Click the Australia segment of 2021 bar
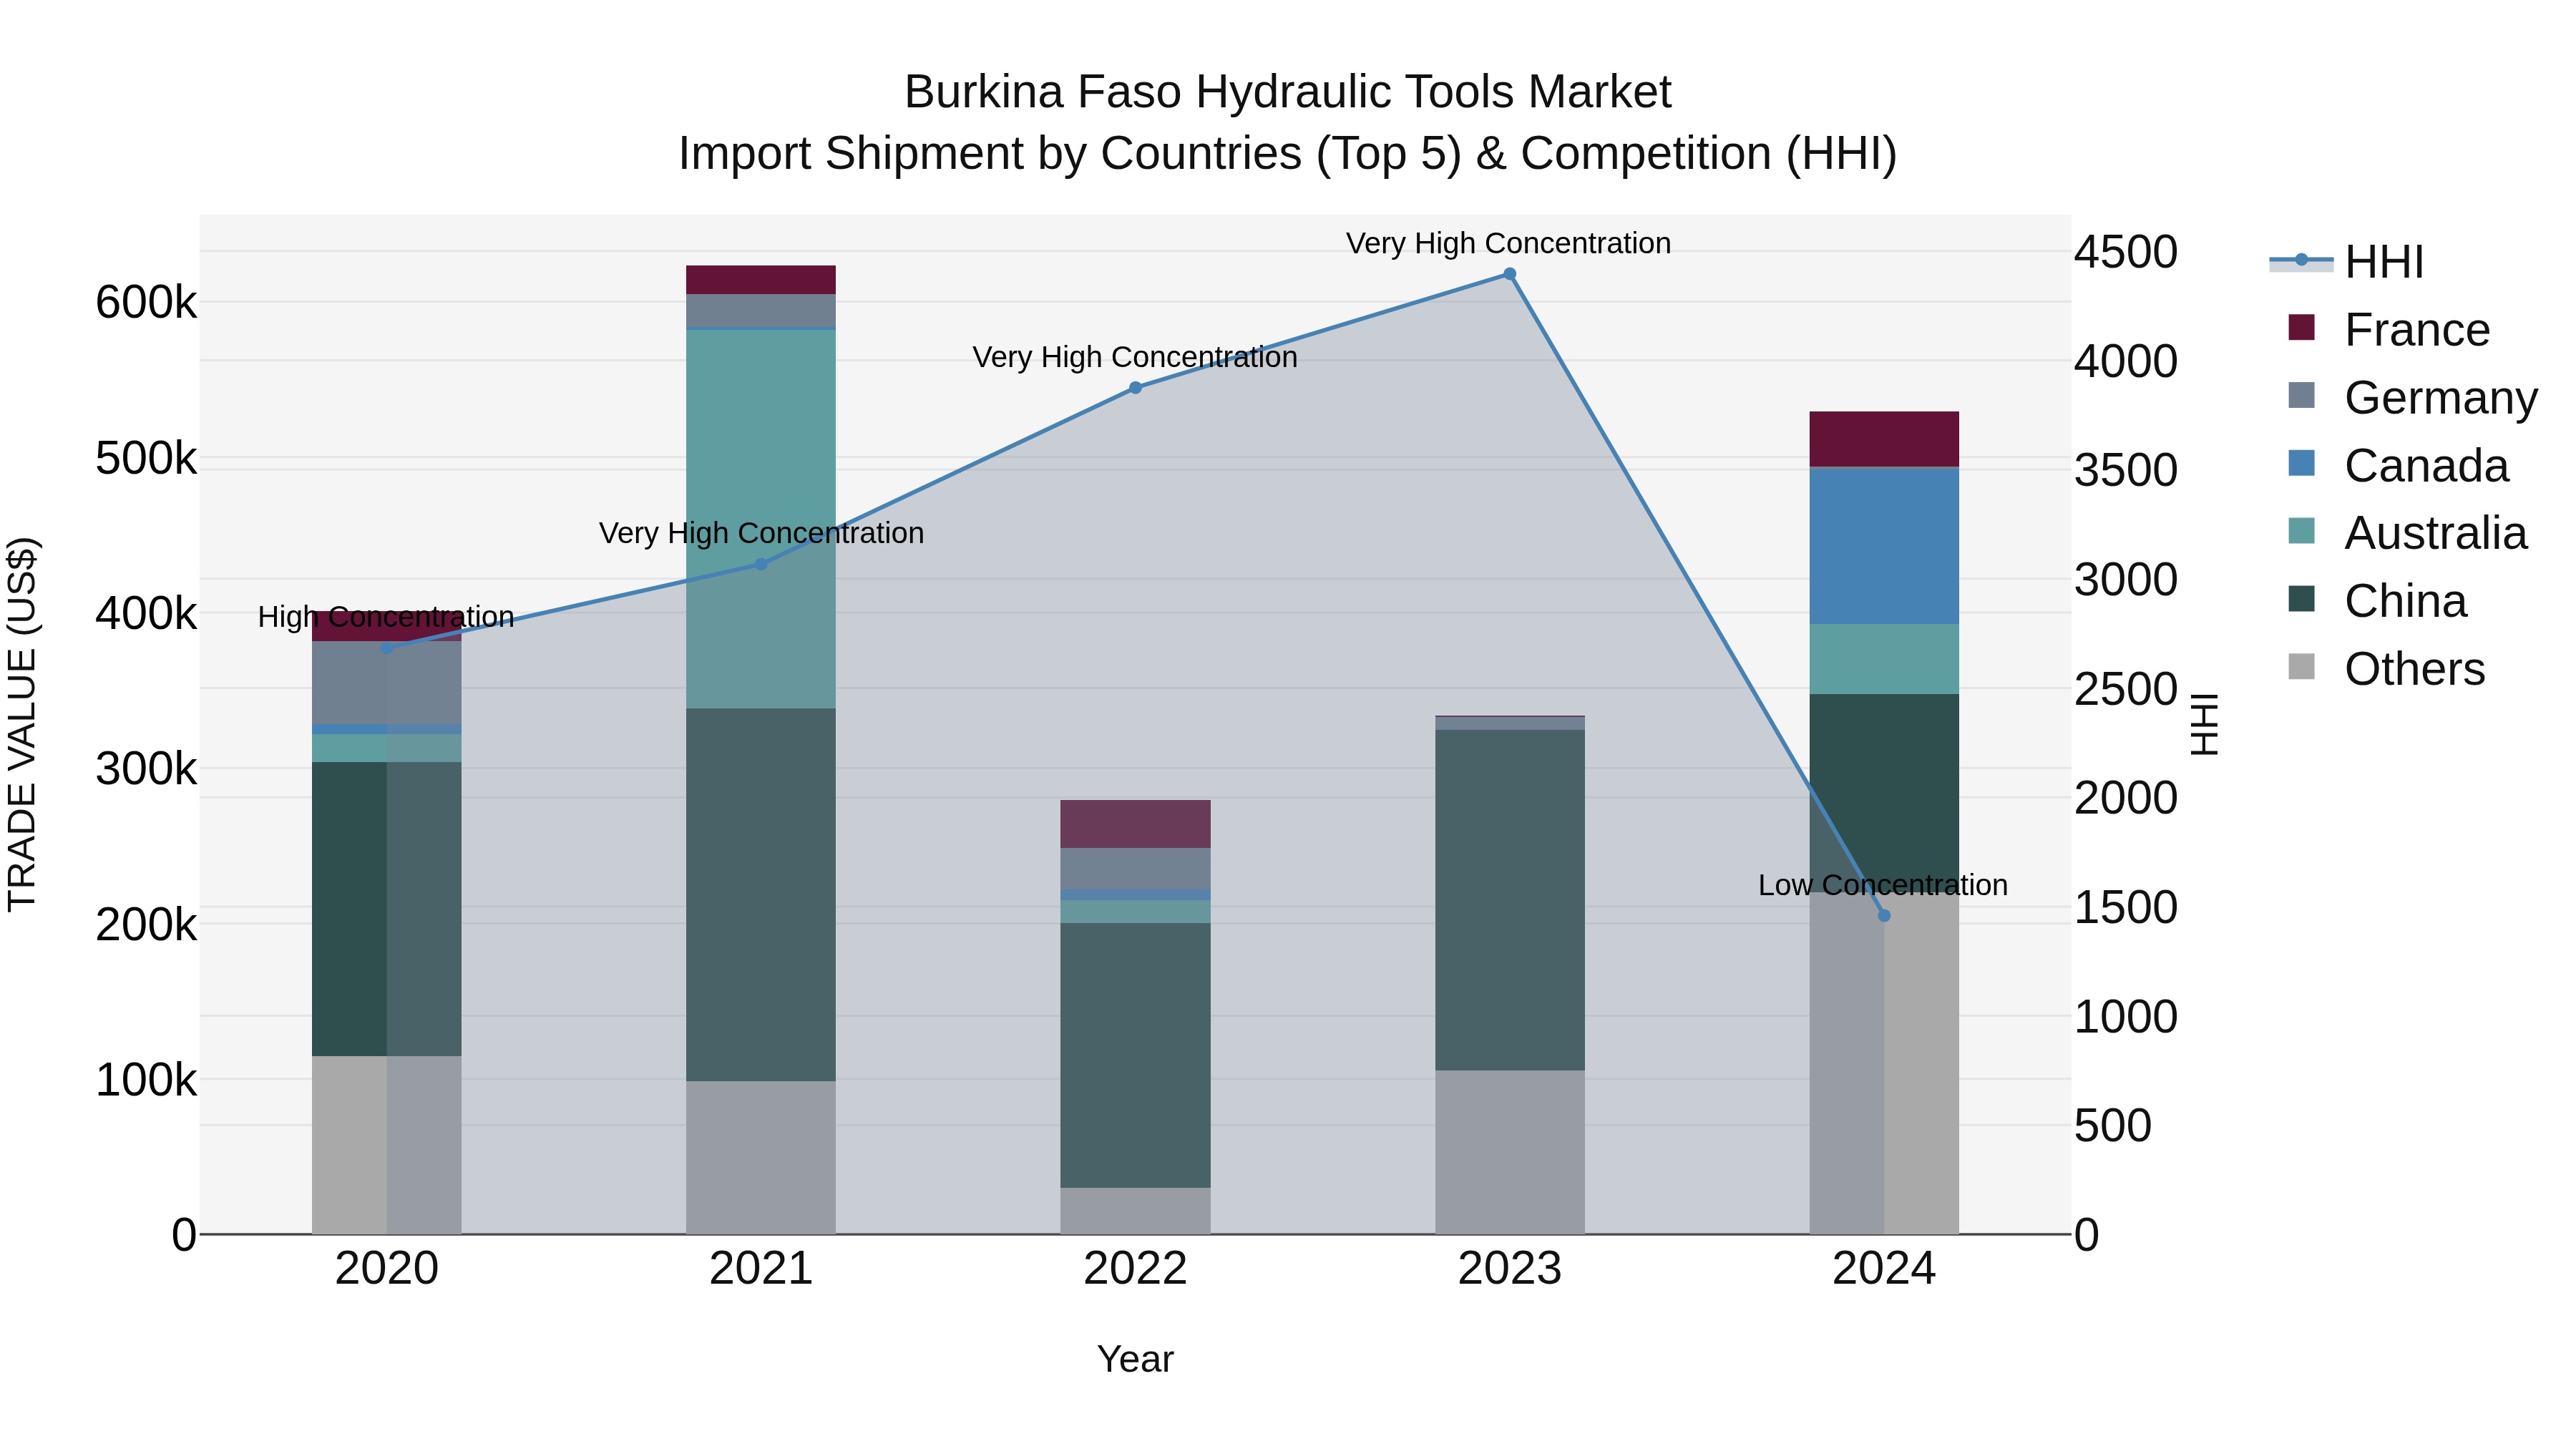Viewport: 2576px width, 1449px height. pyautogui.click(x=761, y=519)
